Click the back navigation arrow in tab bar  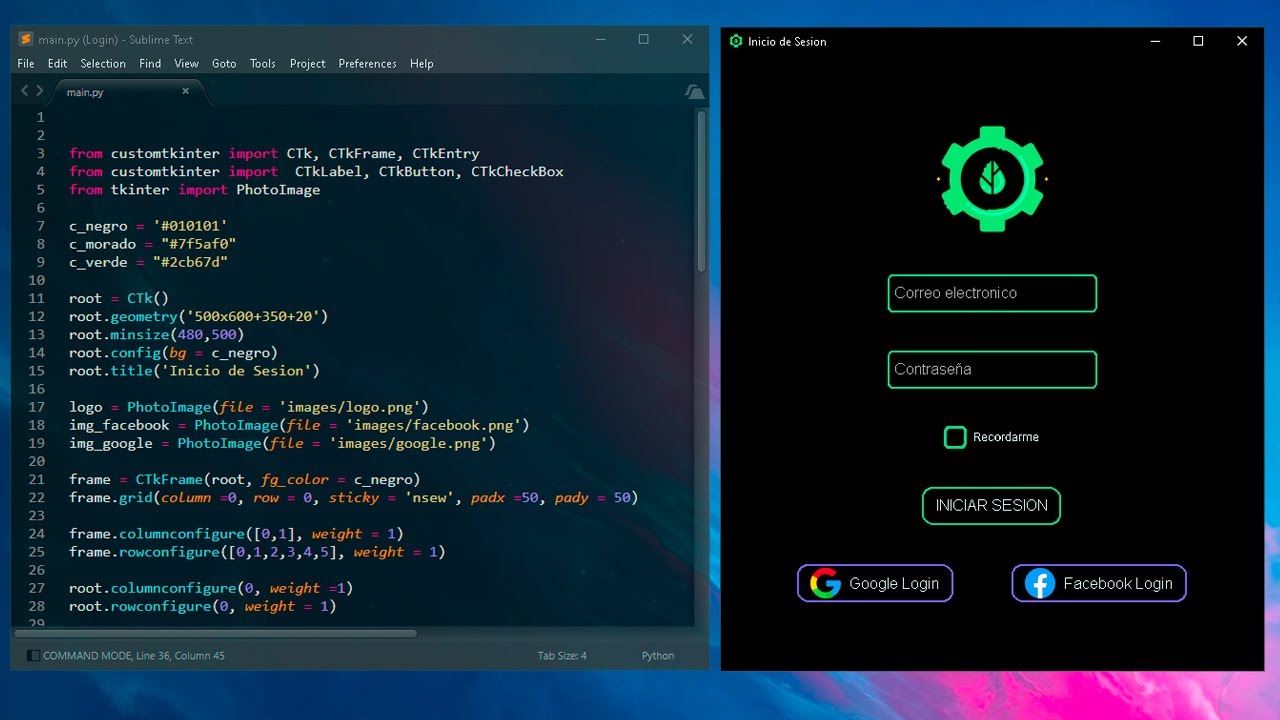tap(26, 91)
